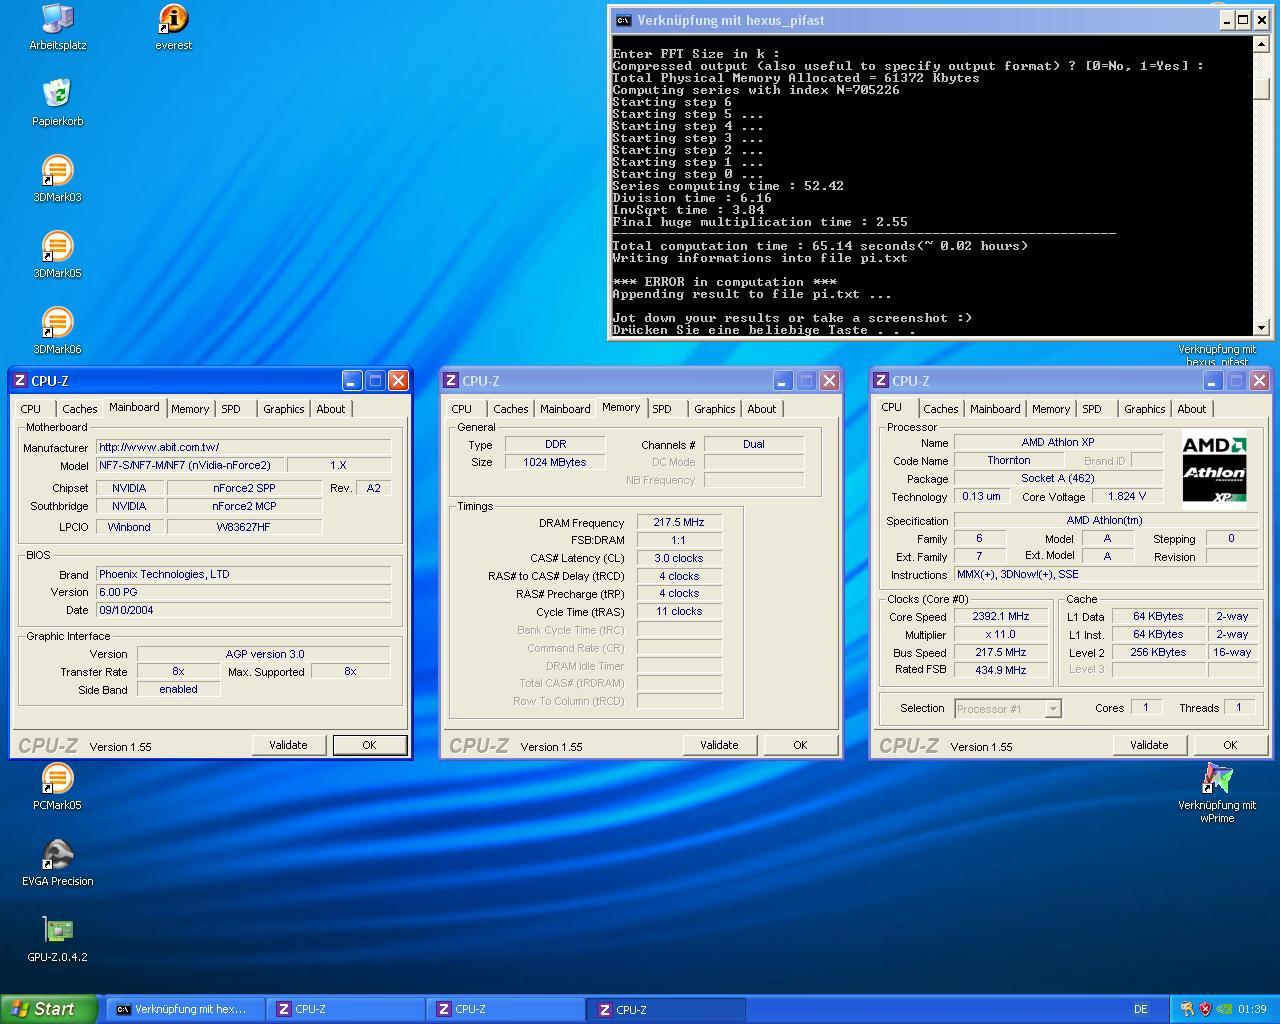Launch the 3DMark06 desktop shortcut

[57, 331]
